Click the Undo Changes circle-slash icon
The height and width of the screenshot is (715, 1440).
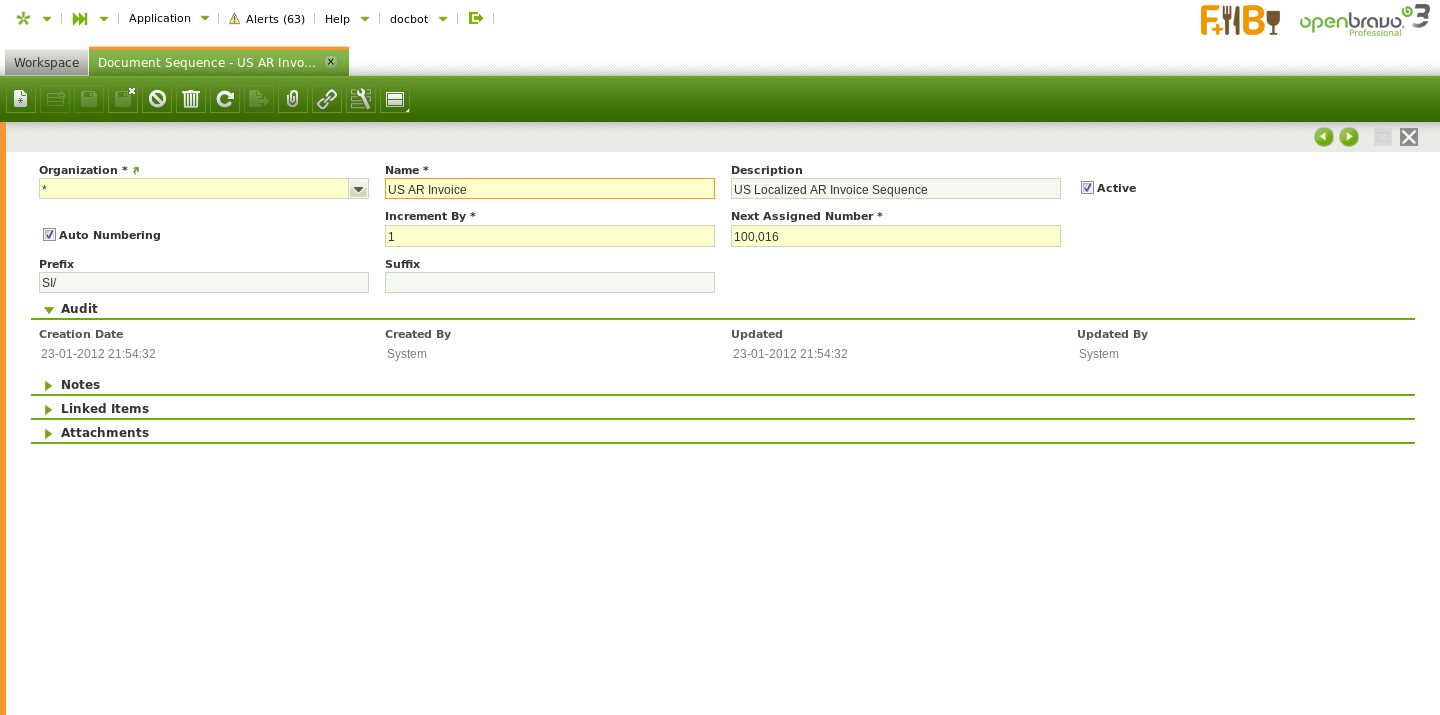[157, 99]
